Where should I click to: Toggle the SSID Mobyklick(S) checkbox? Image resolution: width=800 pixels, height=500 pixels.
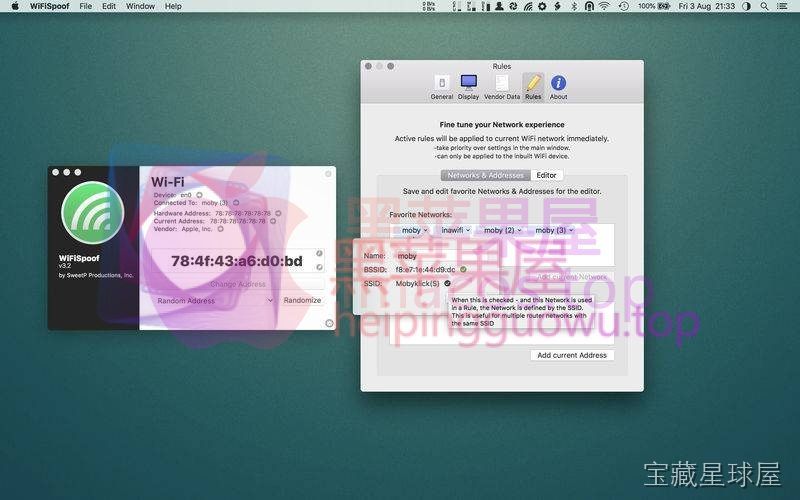(x=447, y=283)
